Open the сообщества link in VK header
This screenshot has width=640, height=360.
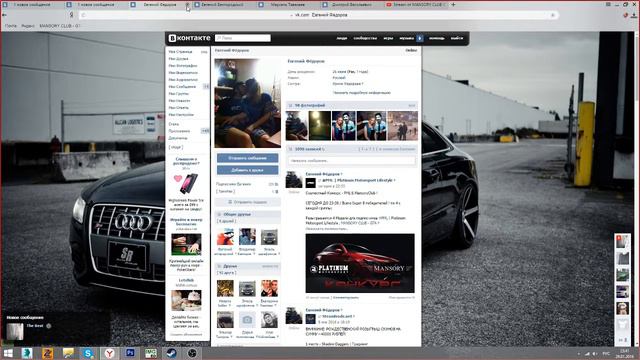tap(365, 38)
